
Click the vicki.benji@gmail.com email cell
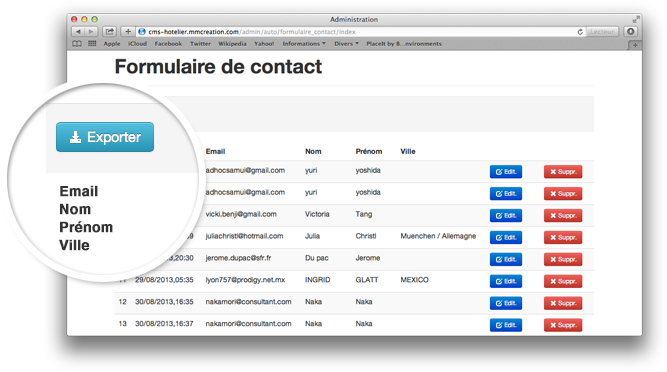(241, 214)
